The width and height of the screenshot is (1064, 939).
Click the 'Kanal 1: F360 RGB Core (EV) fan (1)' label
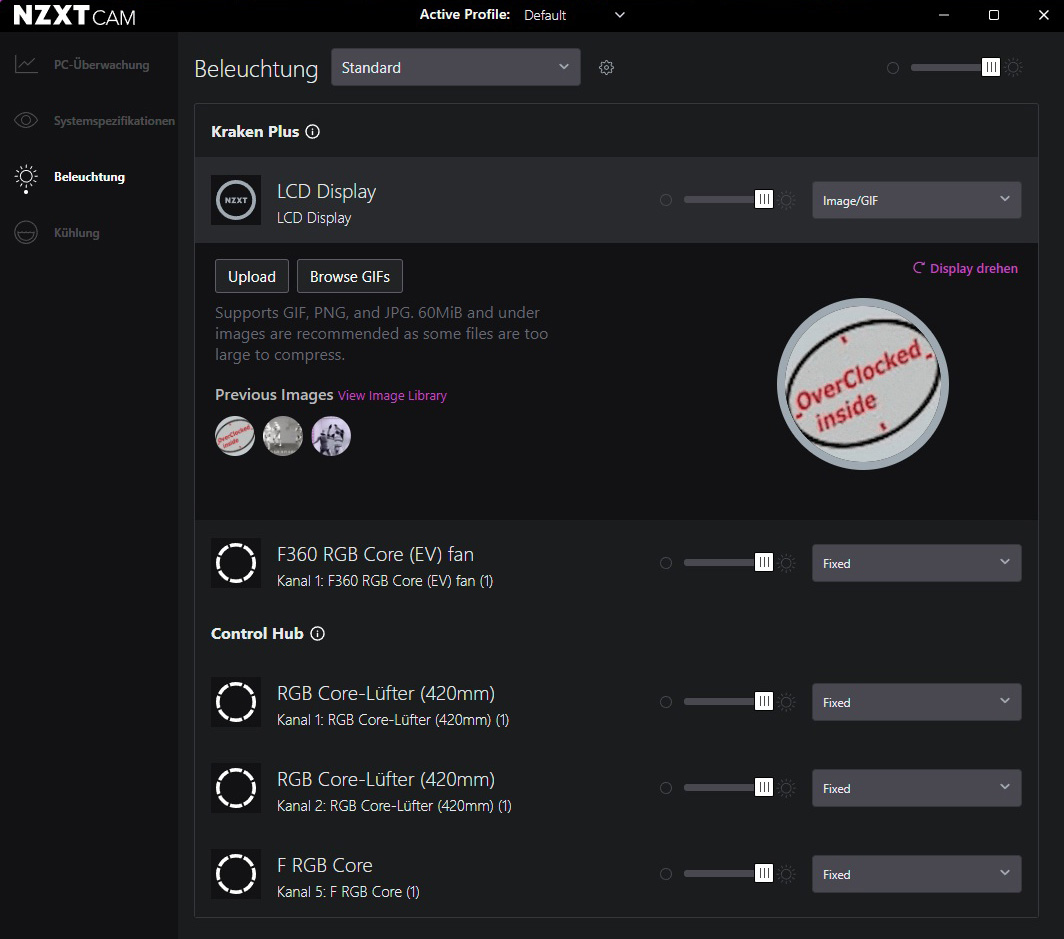[385, 581]
